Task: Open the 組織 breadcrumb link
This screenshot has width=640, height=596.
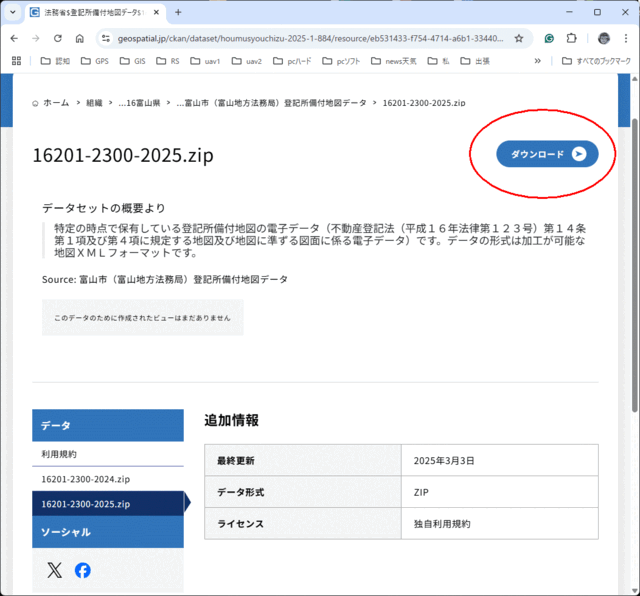Action: click(94, 103)
